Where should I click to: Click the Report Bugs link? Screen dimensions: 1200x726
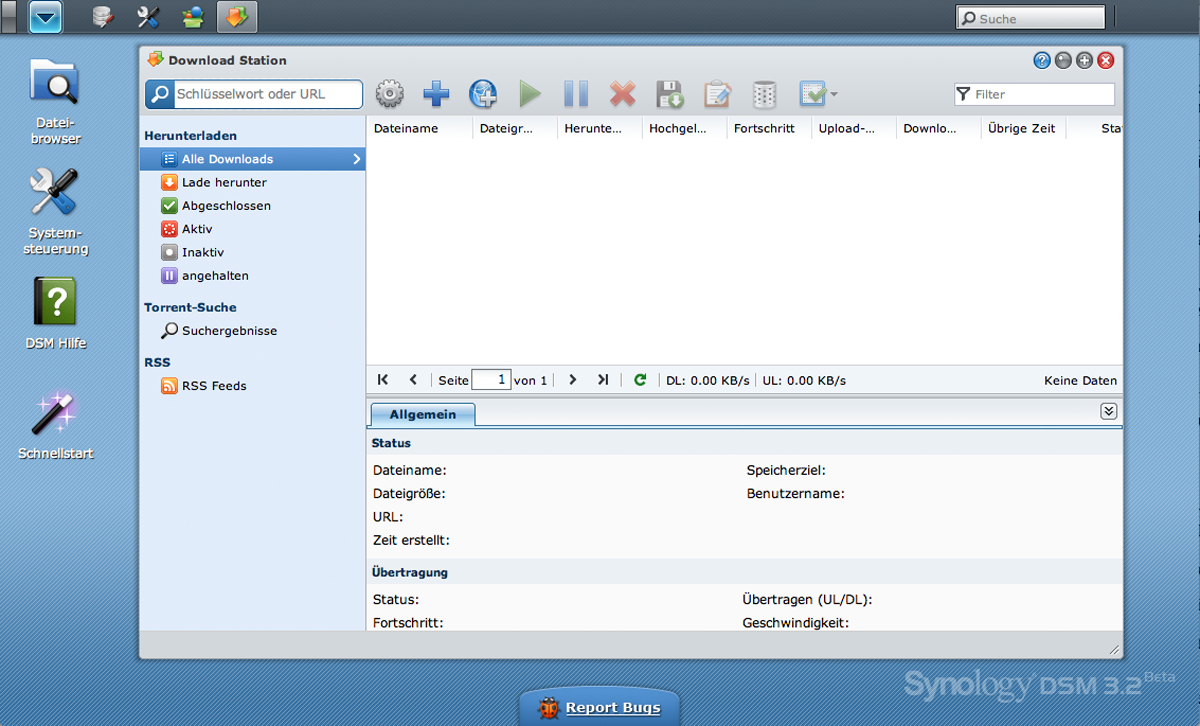[x=613, y=707]
